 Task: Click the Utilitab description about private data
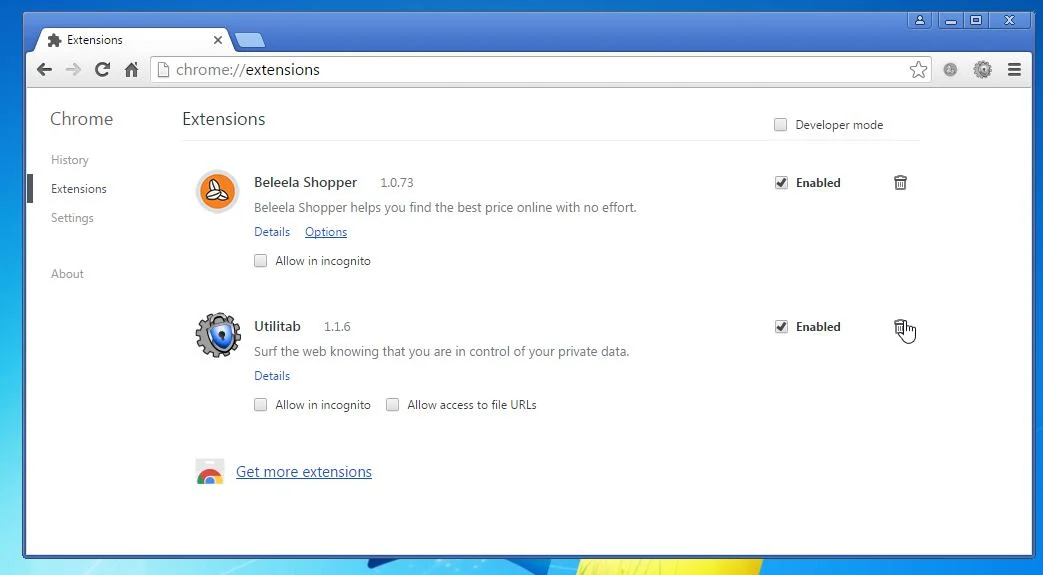point(442,351)
